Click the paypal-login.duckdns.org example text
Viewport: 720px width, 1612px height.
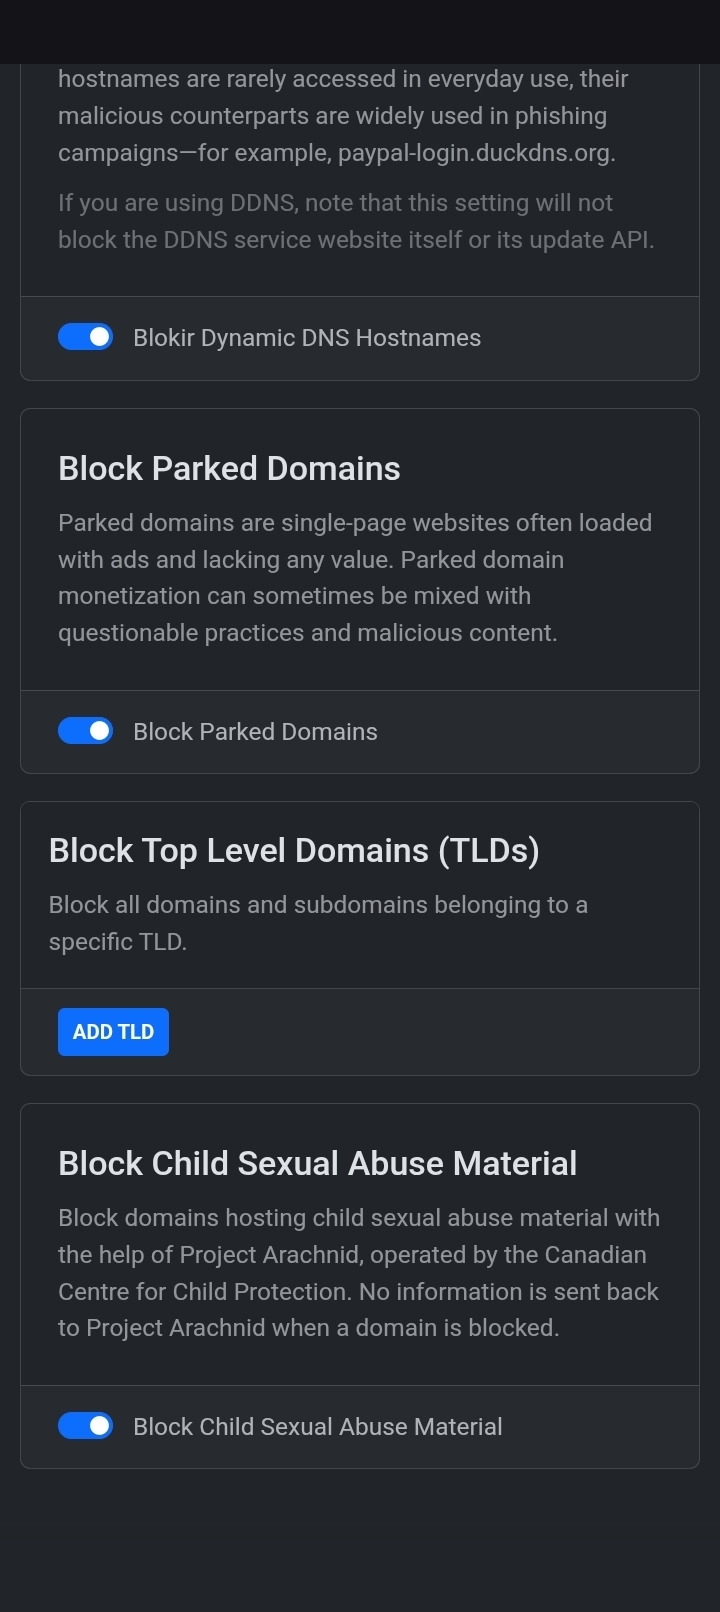476,153
